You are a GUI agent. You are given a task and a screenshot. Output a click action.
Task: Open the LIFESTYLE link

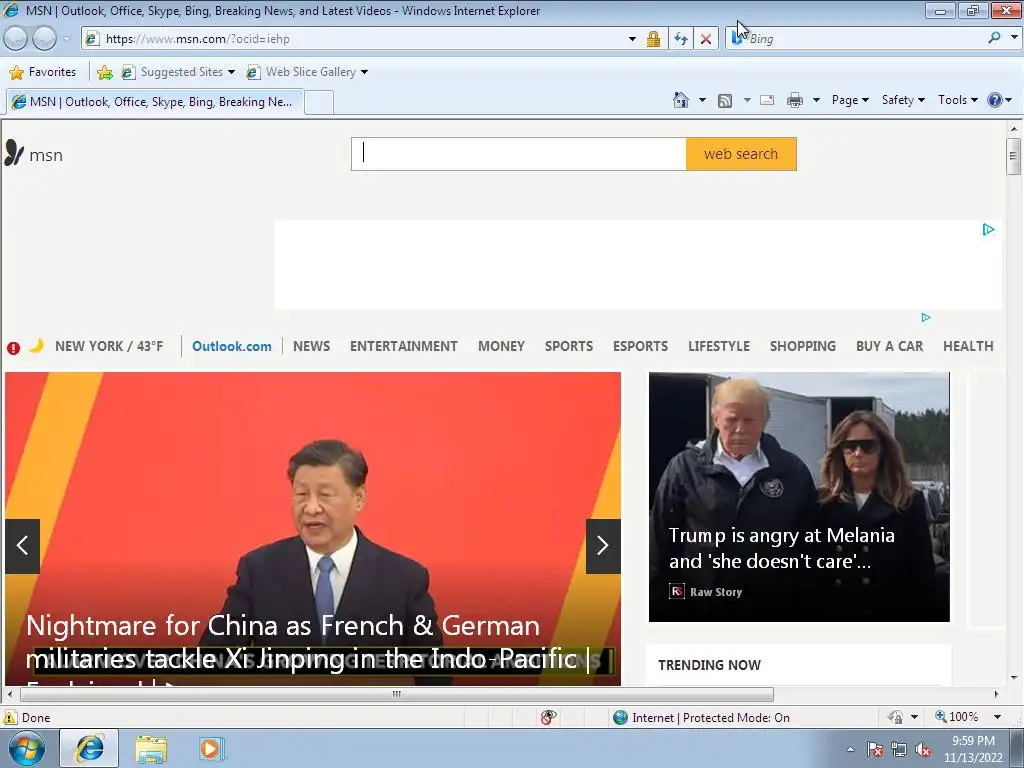tap(719, 346)
